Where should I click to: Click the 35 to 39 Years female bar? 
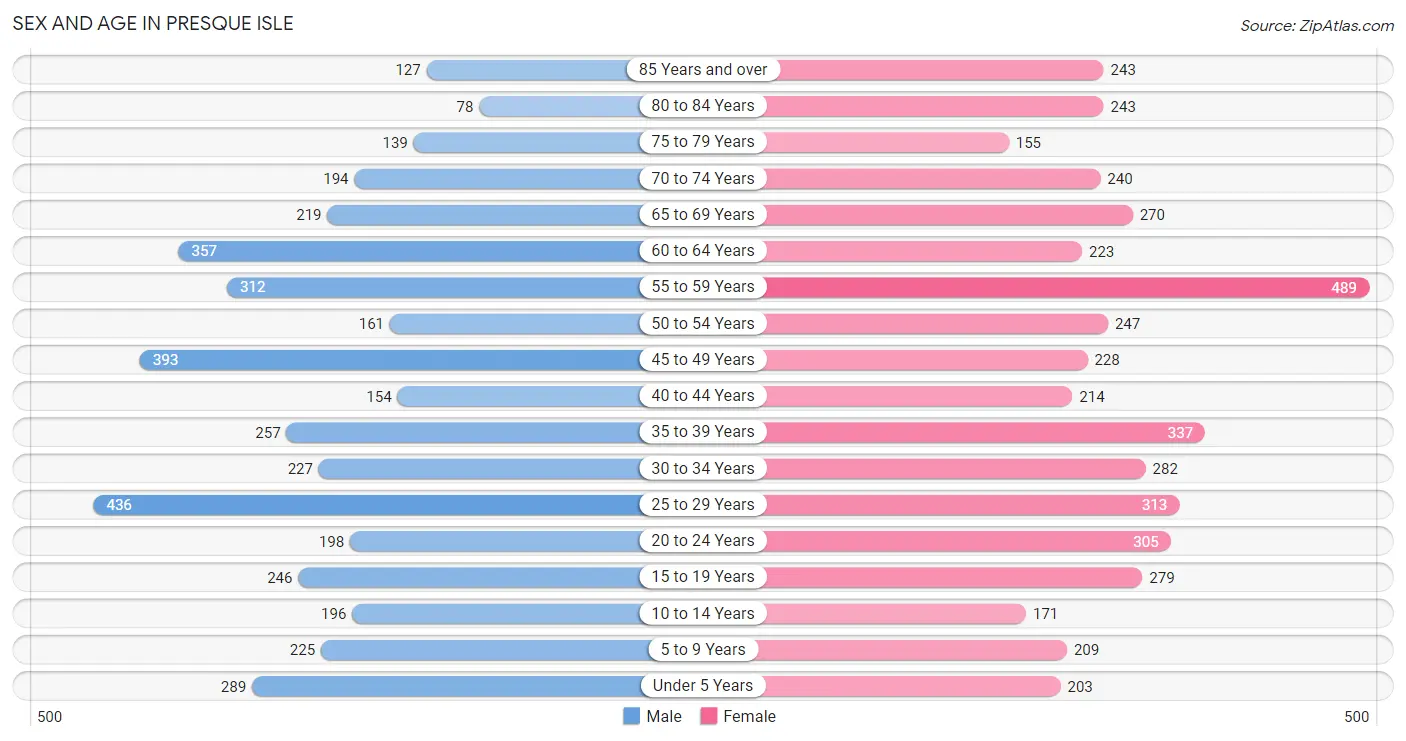(984, 432)
